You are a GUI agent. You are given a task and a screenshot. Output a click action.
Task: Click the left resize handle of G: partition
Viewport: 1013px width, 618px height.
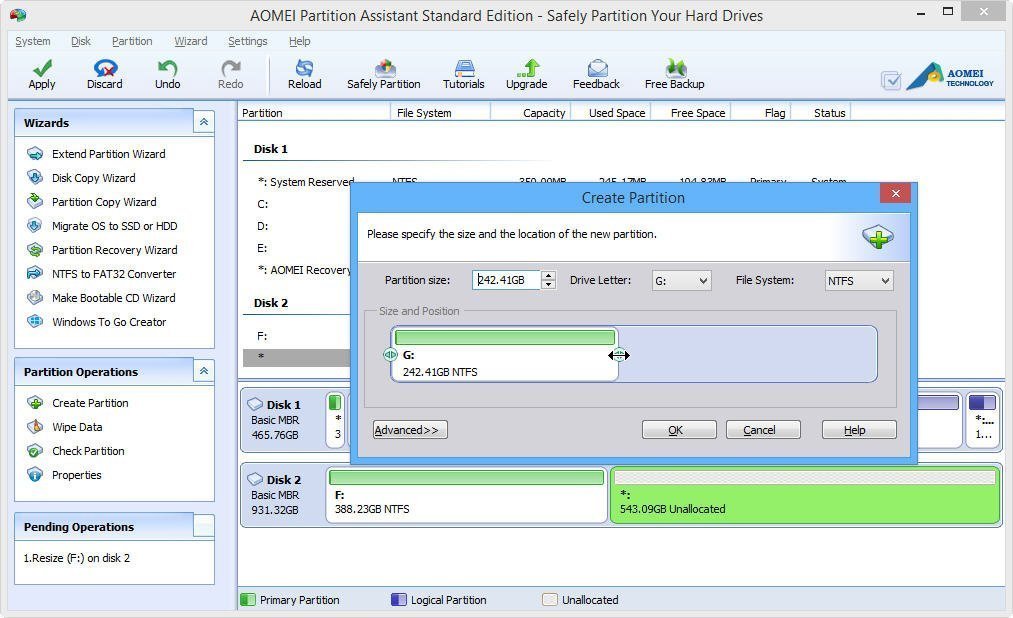(x=390, y=355)
